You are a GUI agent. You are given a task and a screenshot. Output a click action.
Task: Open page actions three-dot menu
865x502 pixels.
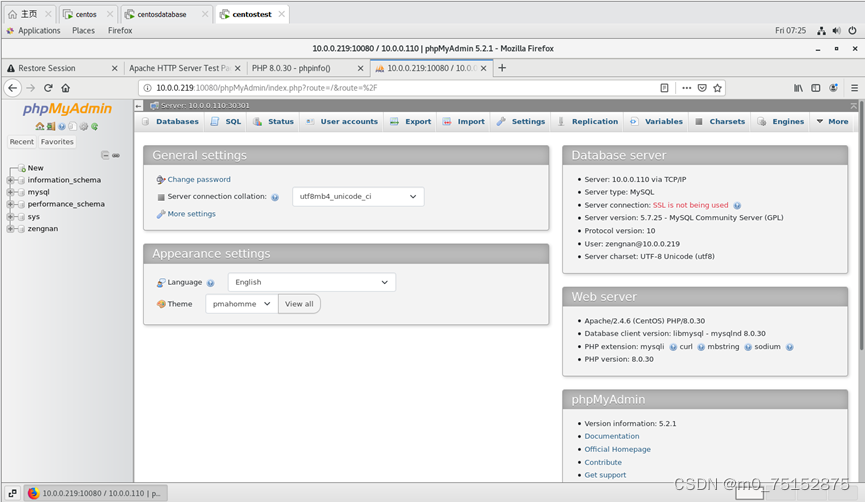point(686,88)
